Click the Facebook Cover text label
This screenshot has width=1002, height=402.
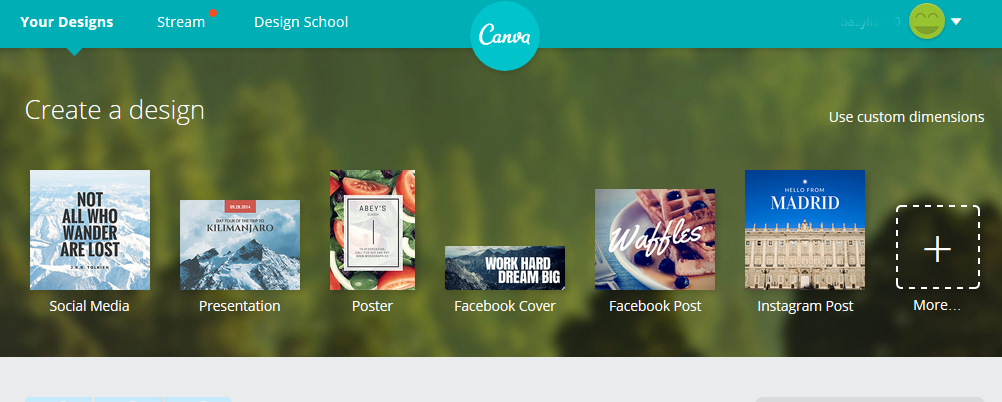point(505,306)
